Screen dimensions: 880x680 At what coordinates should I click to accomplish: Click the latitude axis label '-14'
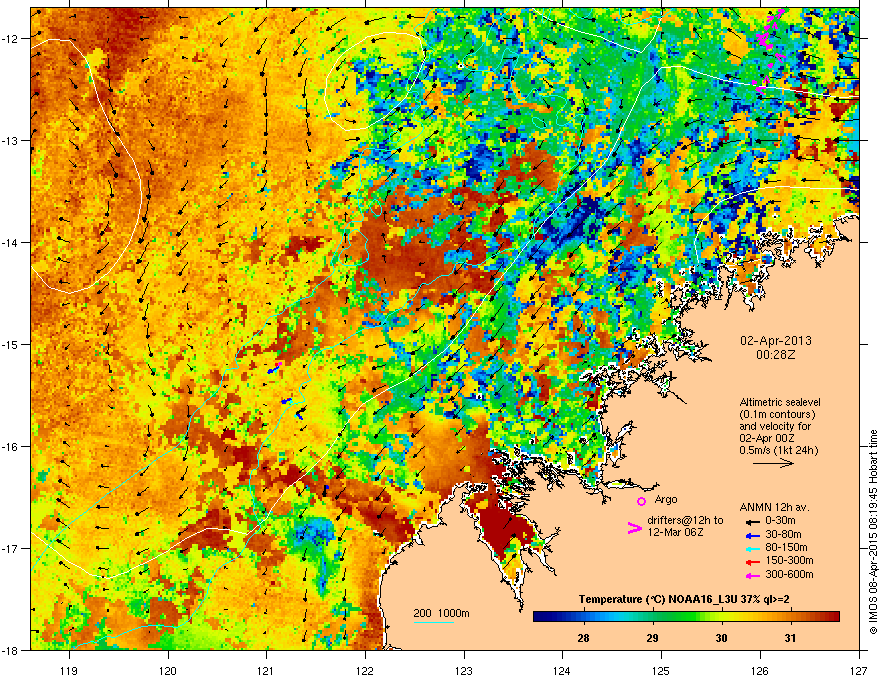11,243
